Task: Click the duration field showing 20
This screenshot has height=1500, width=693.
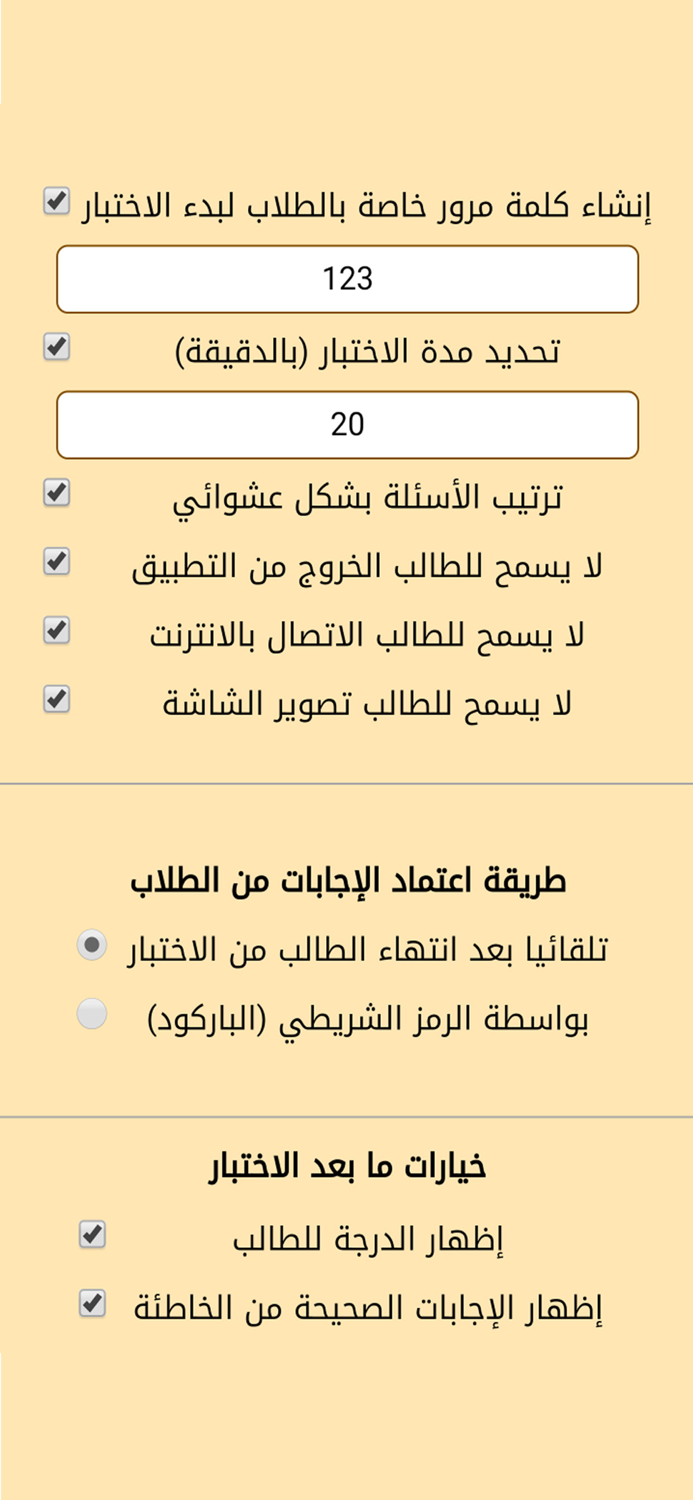Action: [x=348, y=424]
